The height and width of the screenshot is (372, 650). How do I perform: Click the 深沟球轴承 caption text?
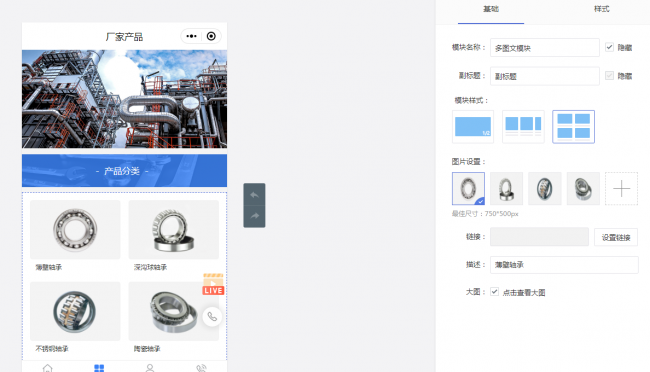[x=150, y=267]
